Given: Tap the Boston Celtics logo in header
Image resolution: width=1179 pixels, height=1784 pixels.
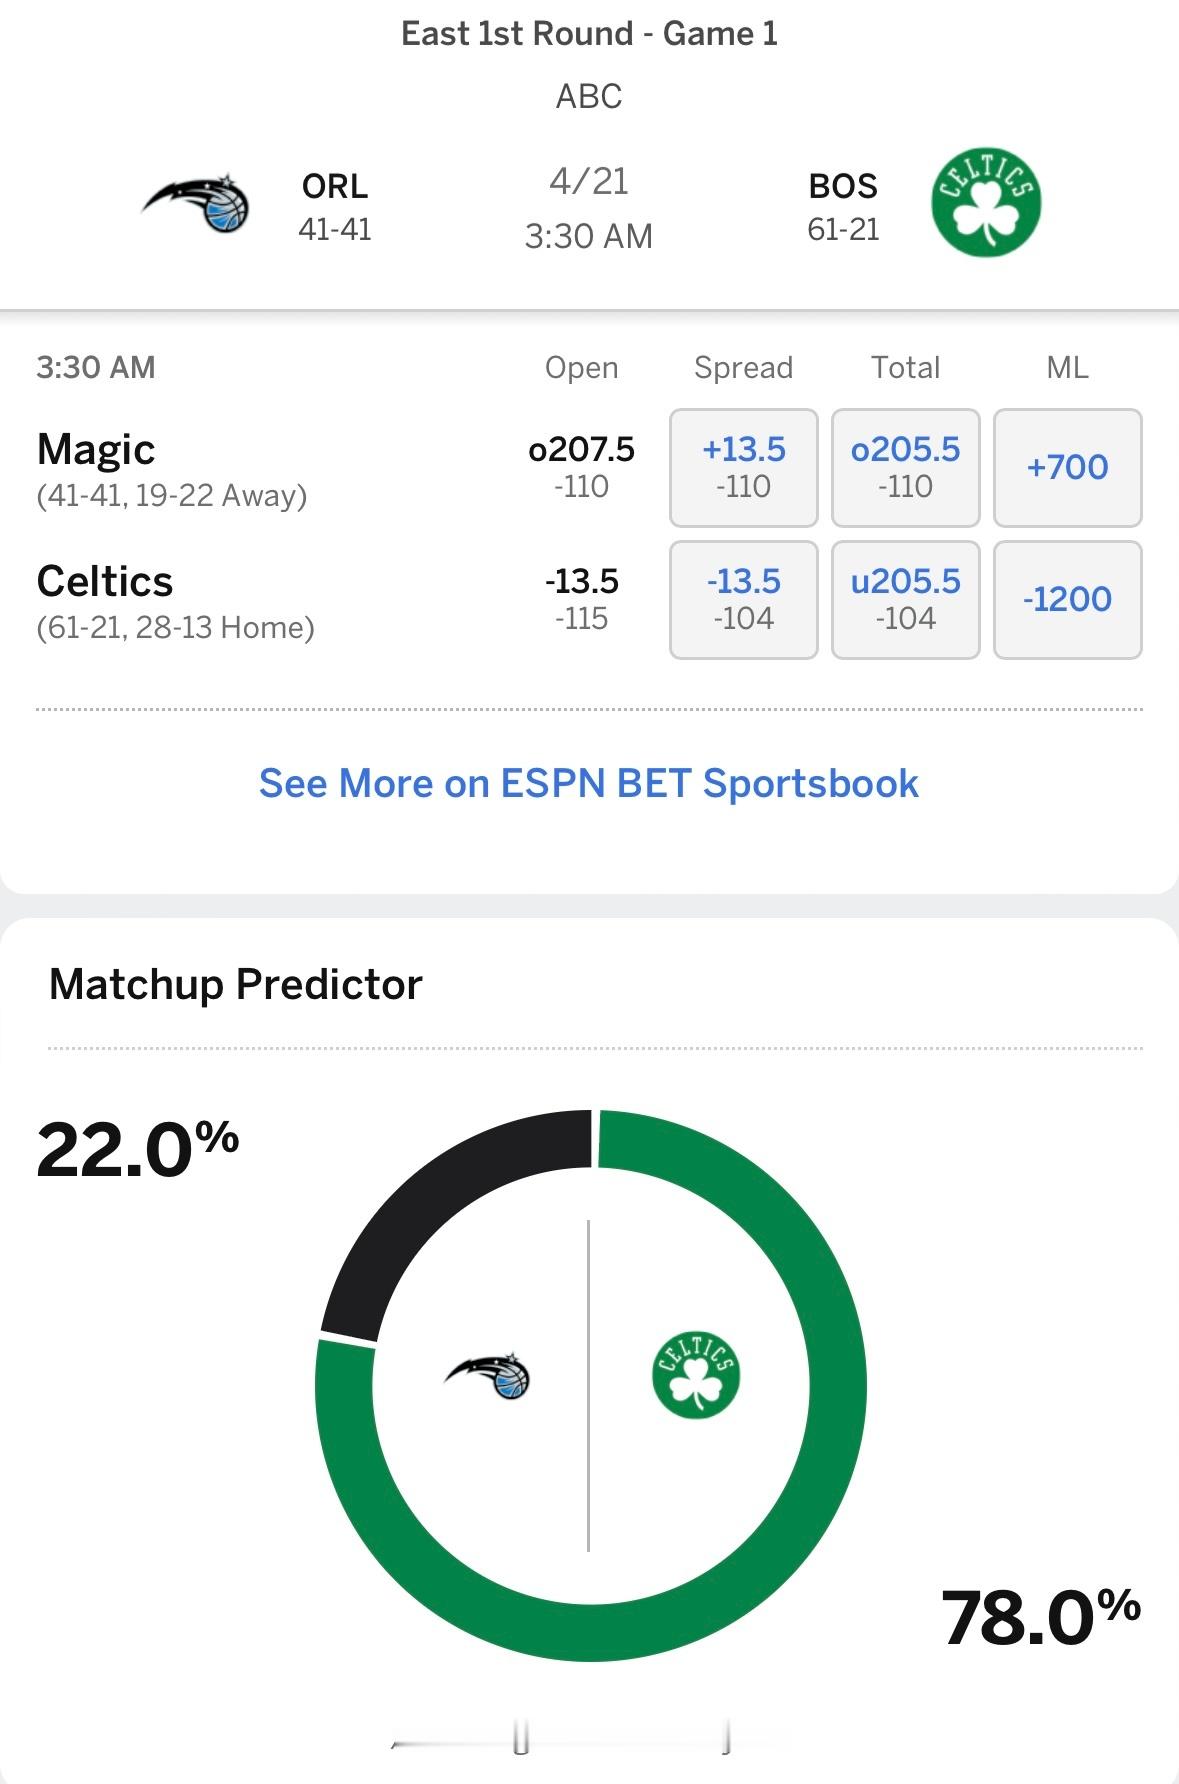Looking at the screenshot, I should pos(986,203).
